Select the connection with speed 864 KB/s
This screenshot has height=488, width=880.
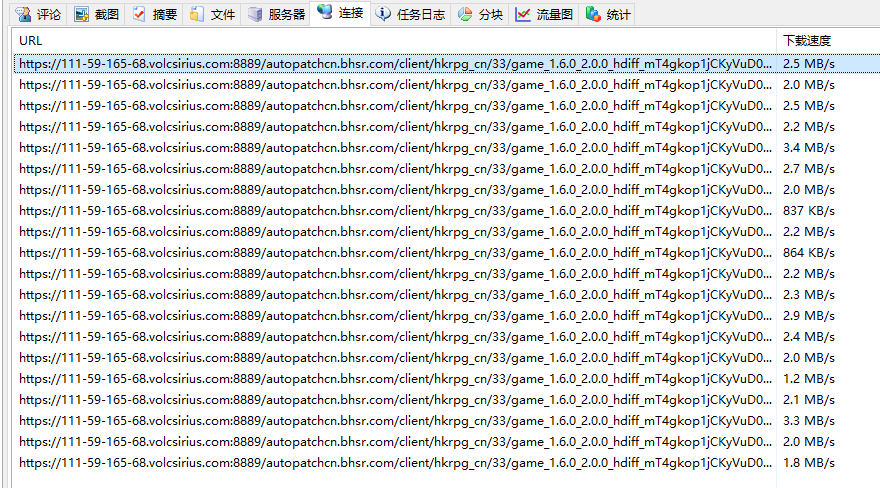(447, 253)
